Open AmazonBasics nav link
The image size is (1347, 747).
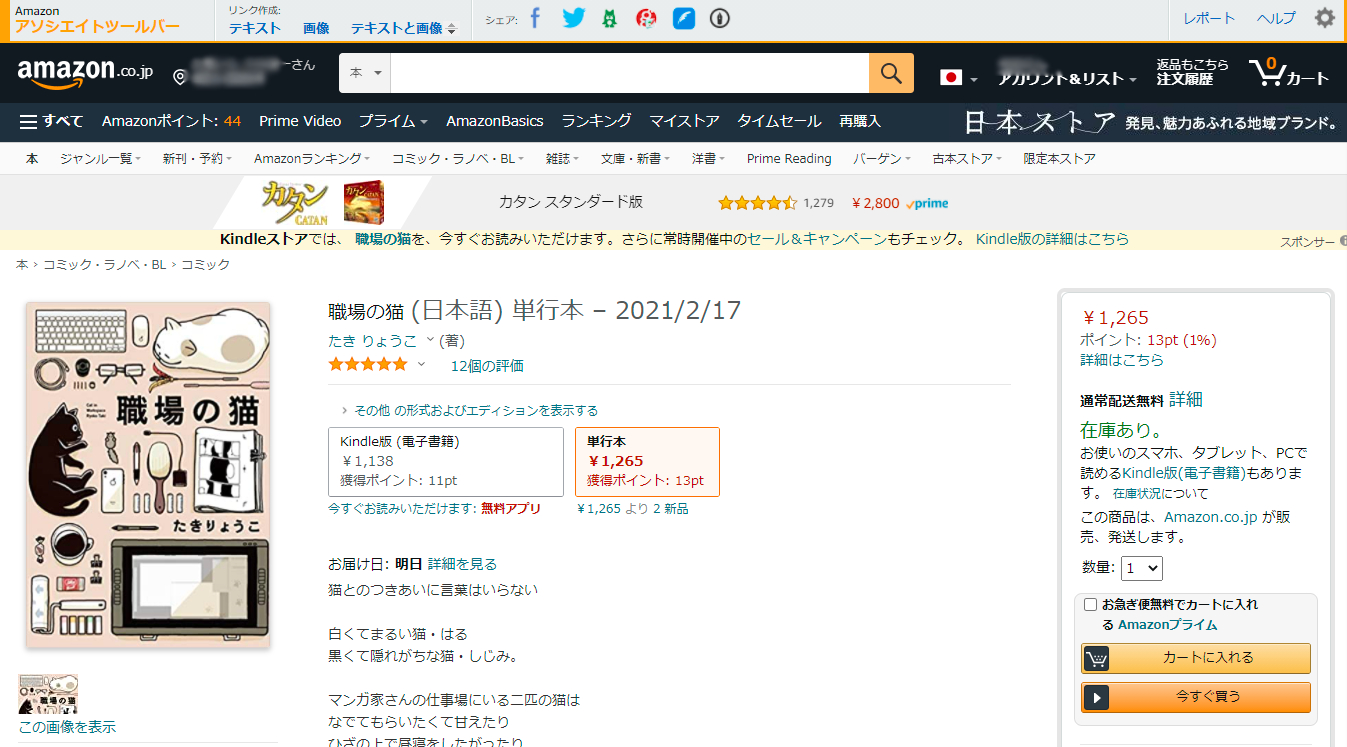(x=495, y=121)
